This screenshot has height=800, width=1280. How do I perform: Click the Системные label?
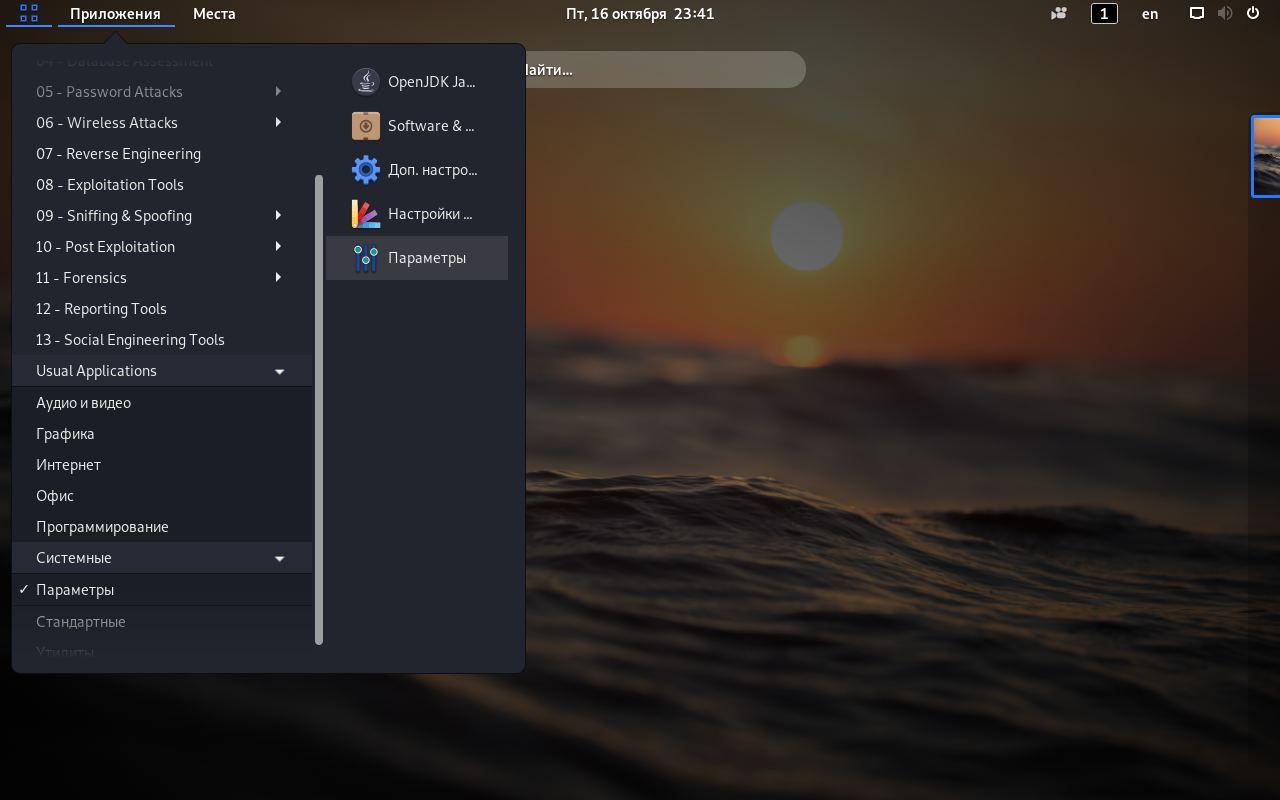point(74,558)
